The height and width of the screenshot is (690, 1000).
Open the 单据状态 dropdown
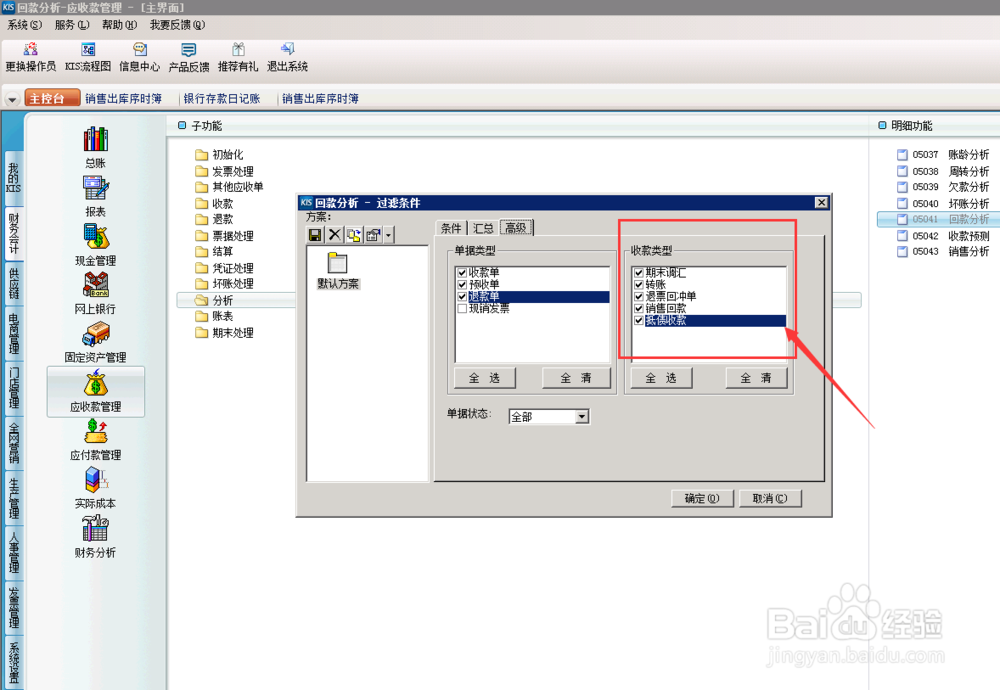click(582, 417)
